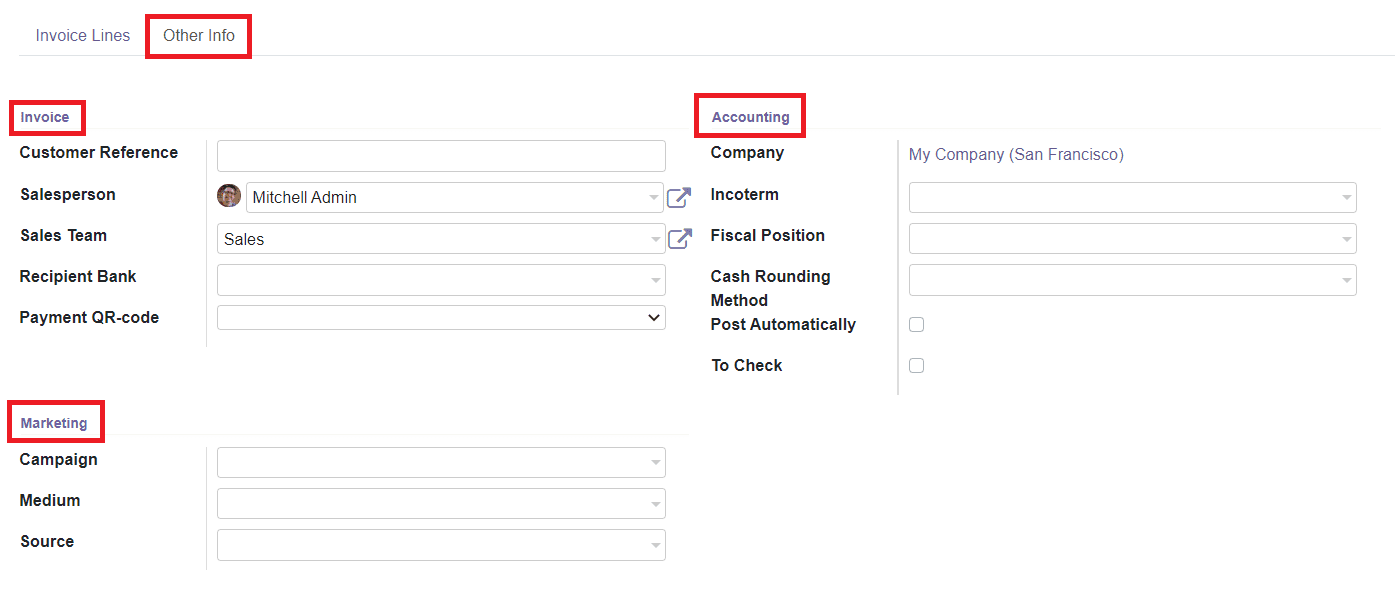Click into the Customer Reference field

[x=441, y=155]
